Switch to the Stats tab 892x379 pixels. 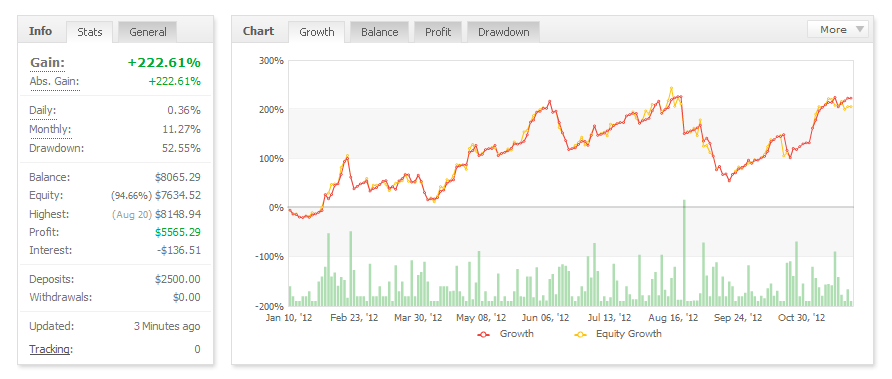[90, 32]
